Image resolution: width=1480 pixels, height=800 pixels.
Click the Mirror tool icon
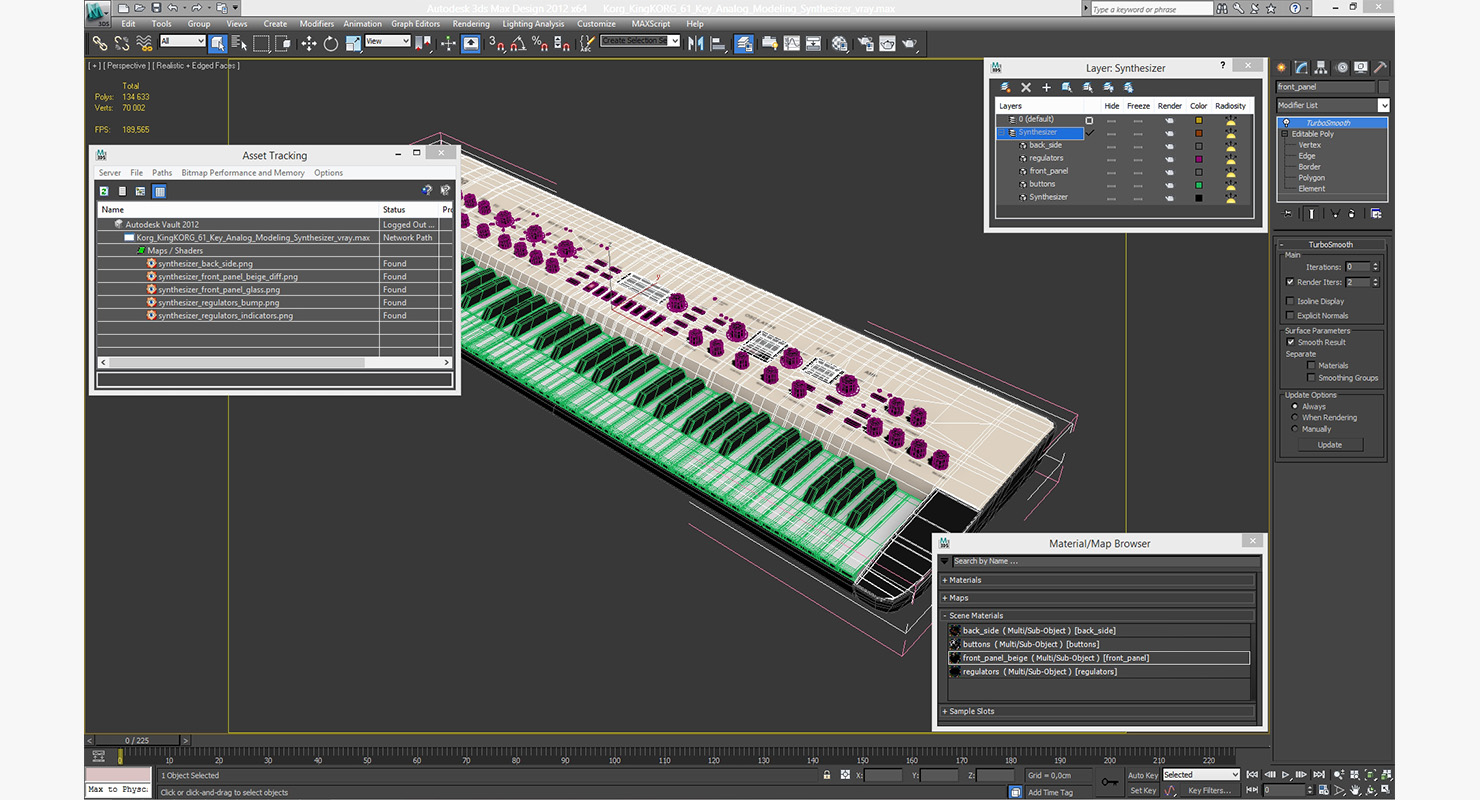point(696,43)
